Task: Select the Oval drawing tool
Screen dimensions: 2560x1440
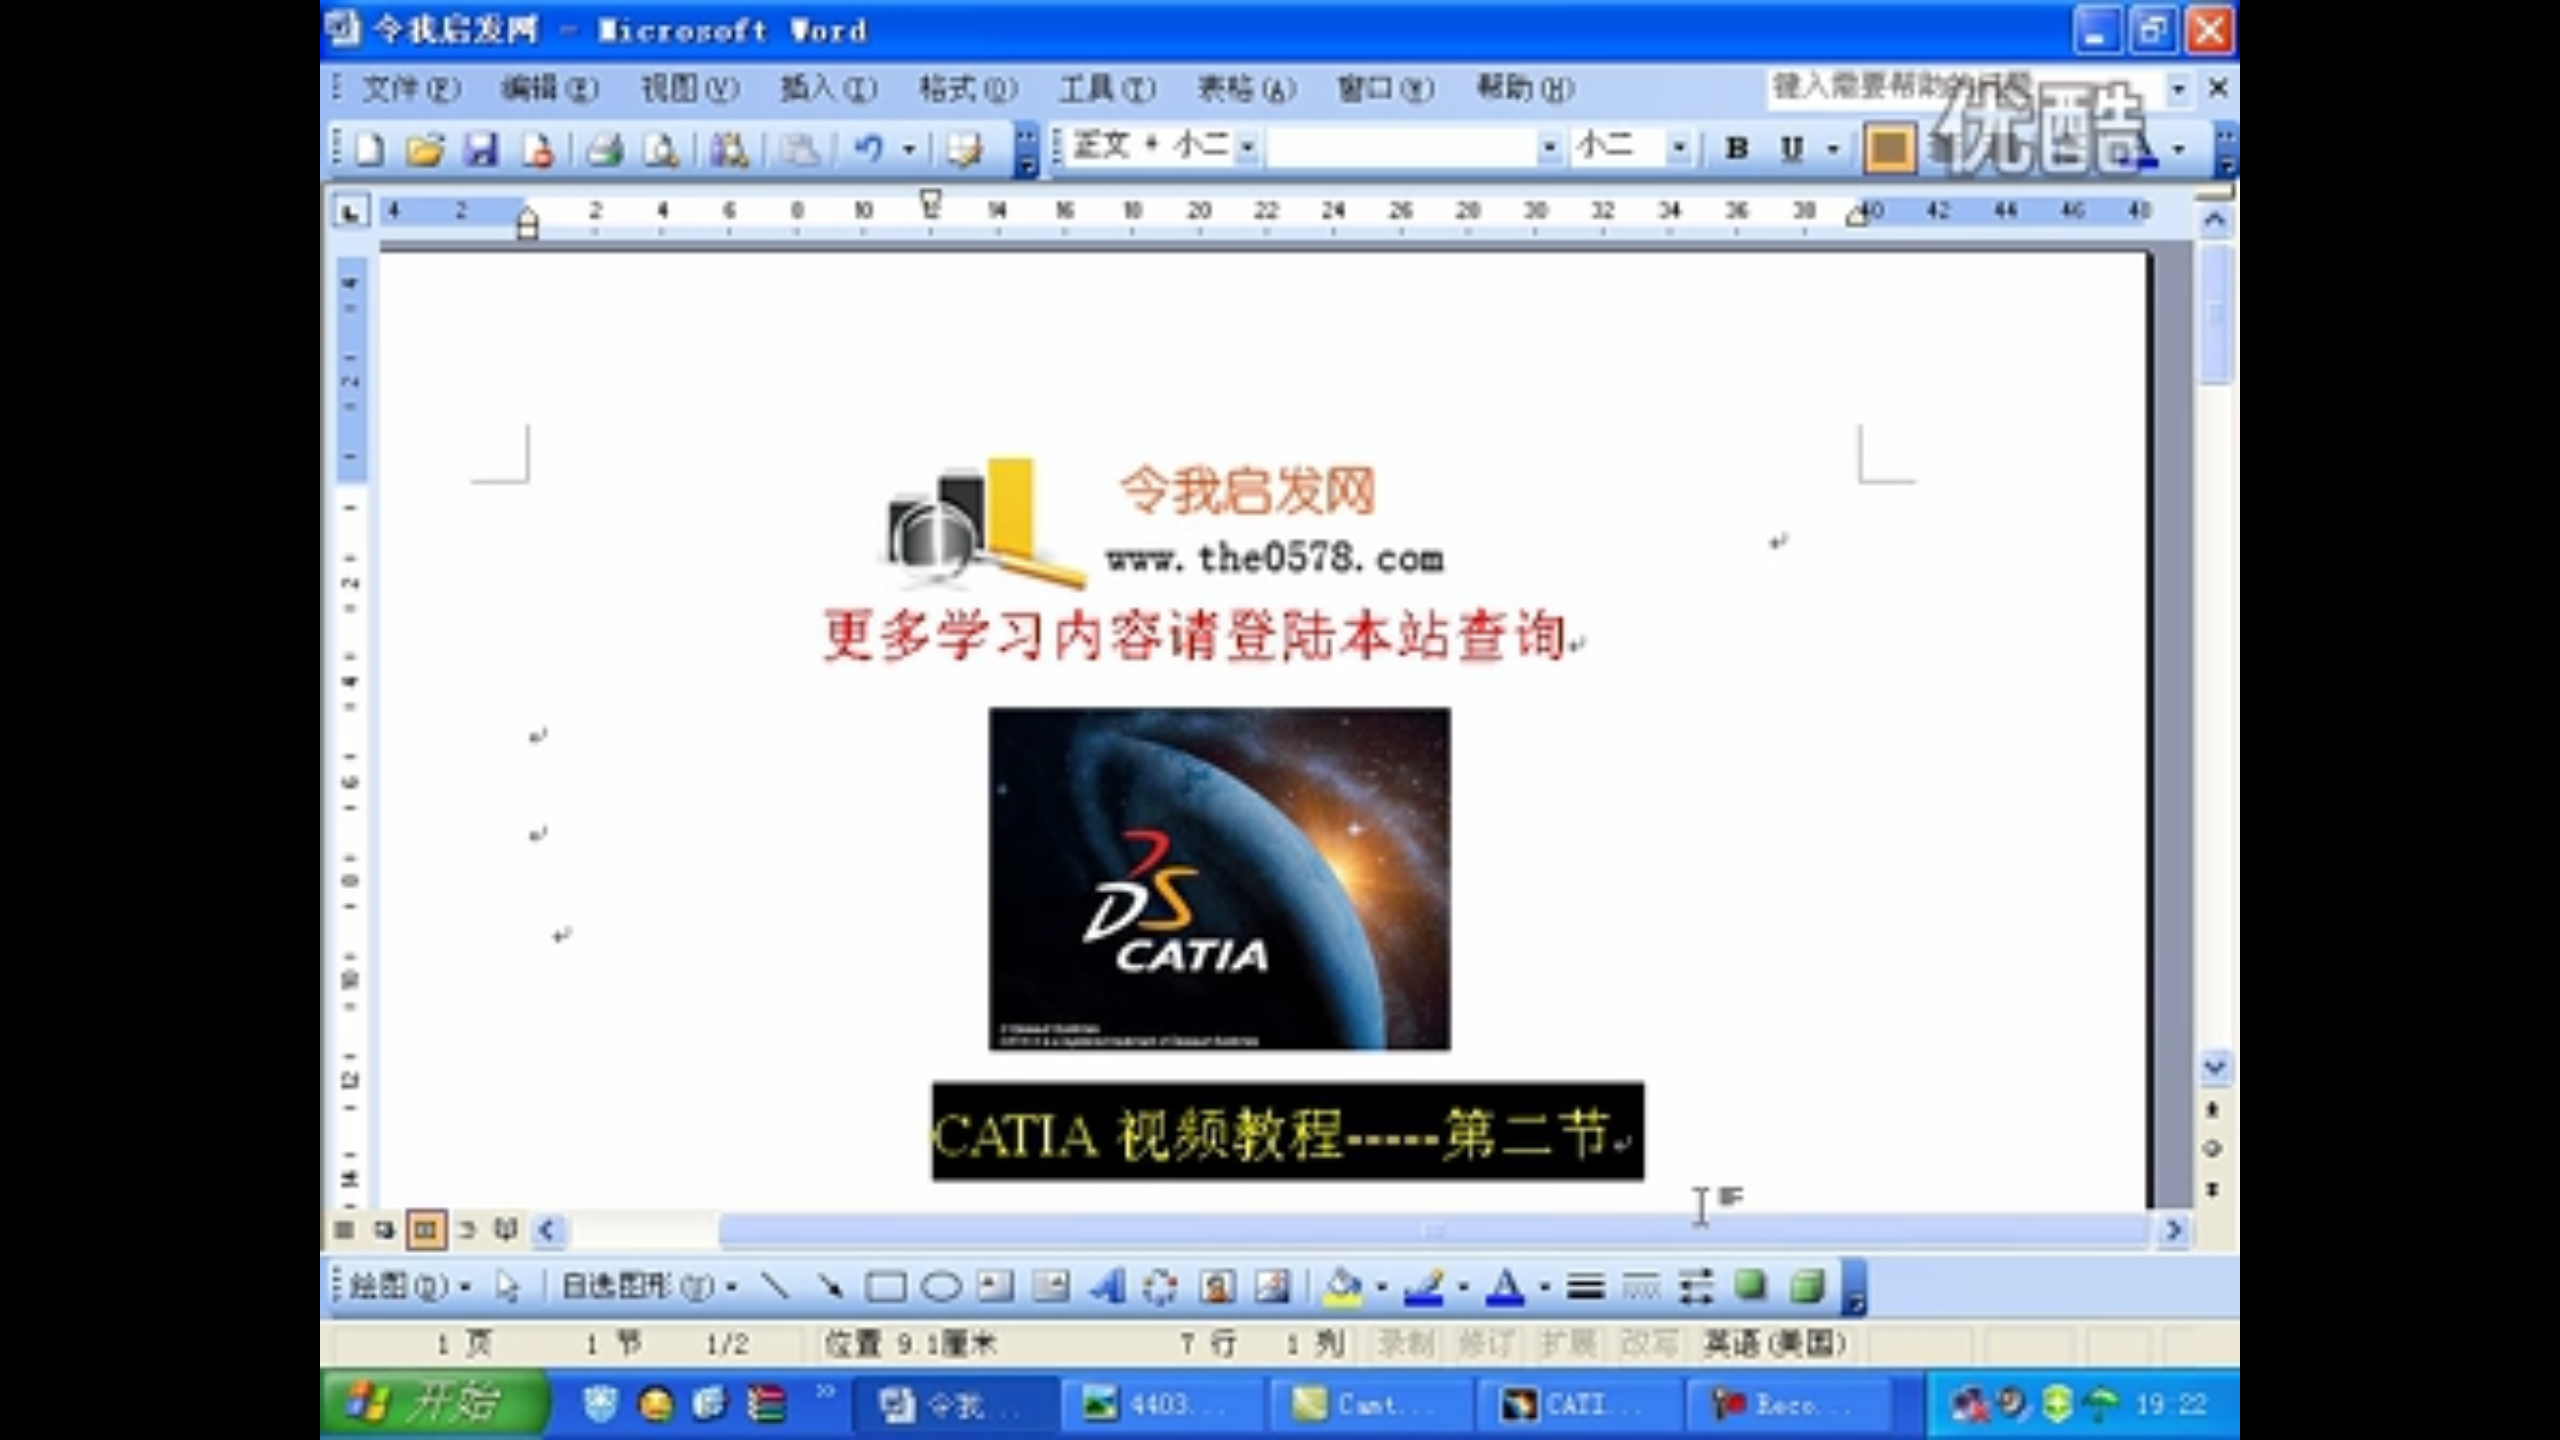Action: [x=940, y=1286]
